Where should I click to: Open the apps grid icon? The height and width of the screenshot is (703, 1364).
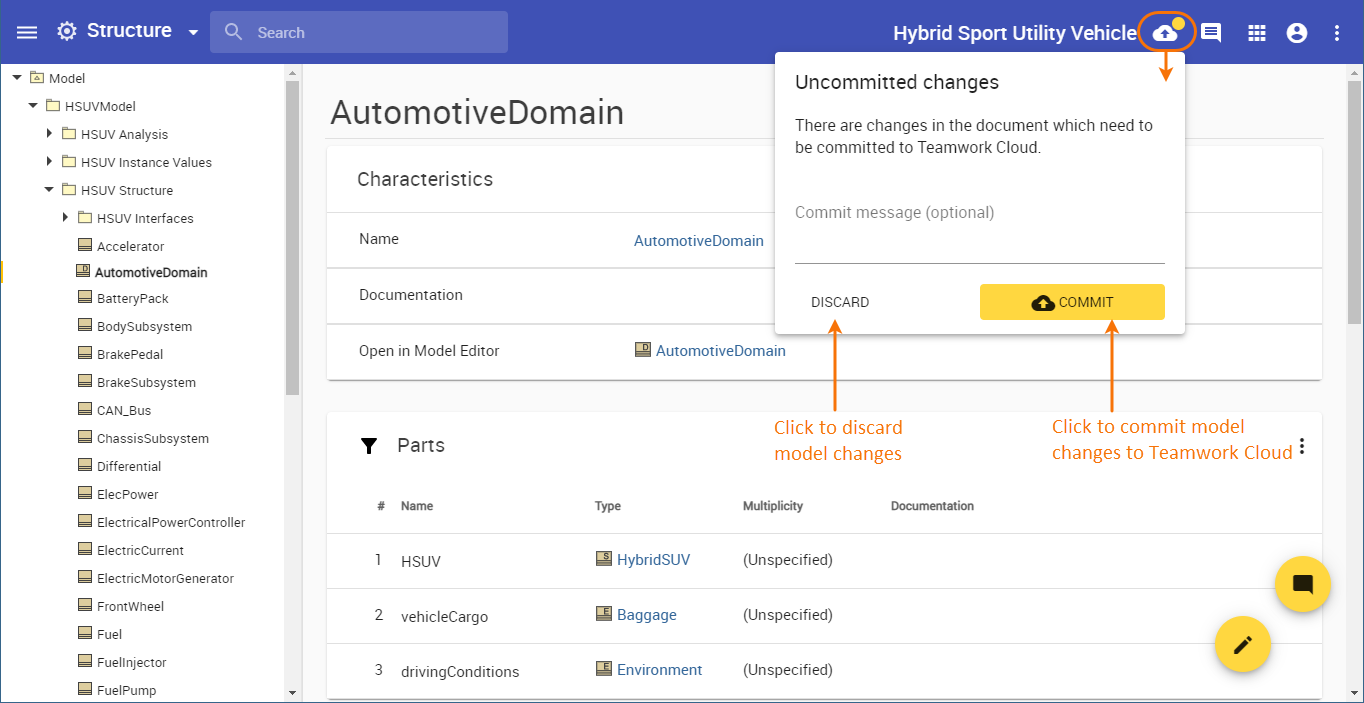1257,33
